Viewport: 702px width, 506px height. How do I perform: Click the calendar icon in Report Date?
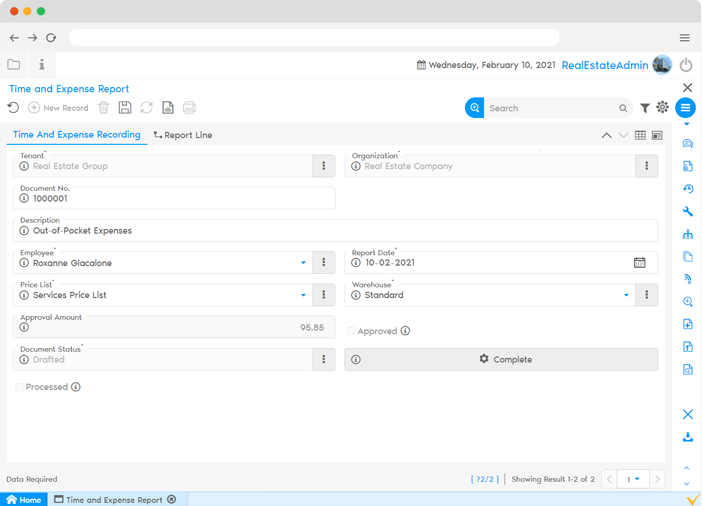[x=640, y=263]
